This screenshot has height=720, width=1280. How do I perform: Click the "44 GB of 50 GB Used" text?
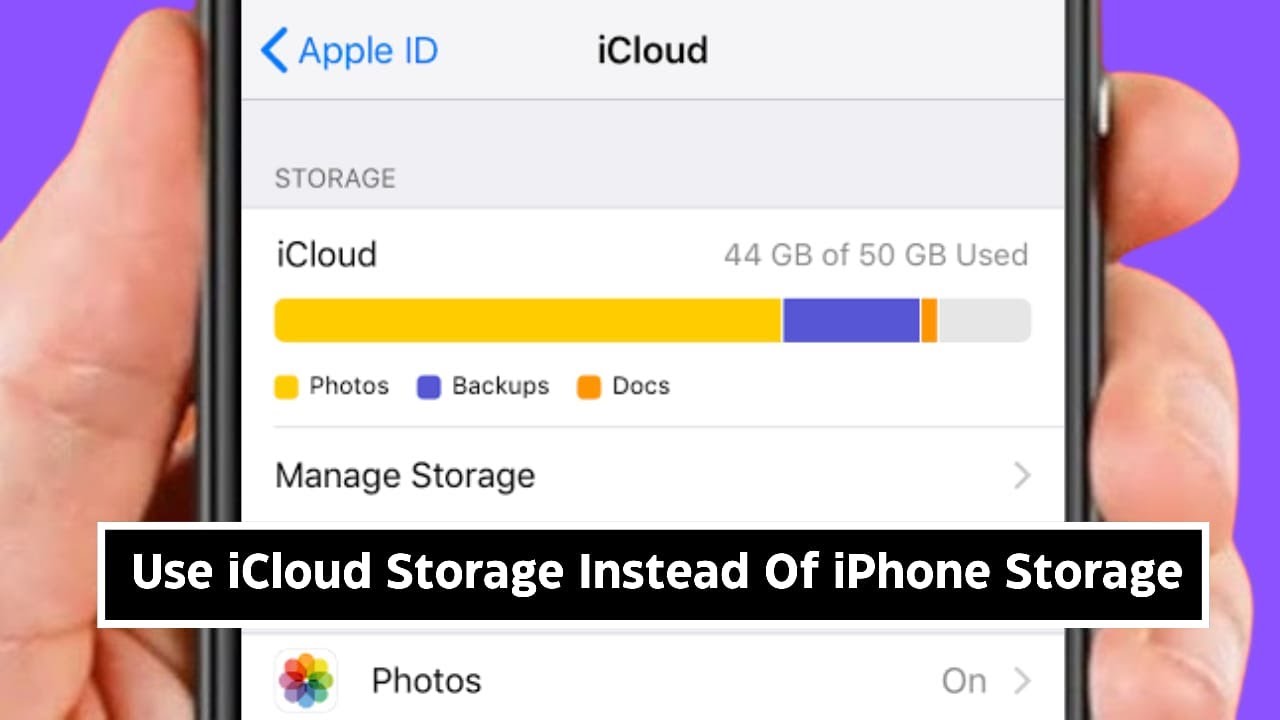coord(875,255)
